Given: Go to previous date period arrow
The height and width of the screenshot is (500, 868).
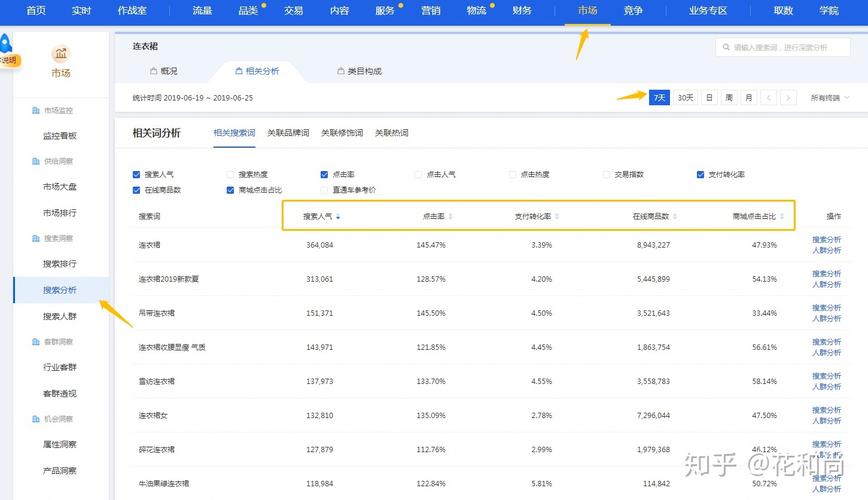Looking at the screenshot, I should coord(768,97).
